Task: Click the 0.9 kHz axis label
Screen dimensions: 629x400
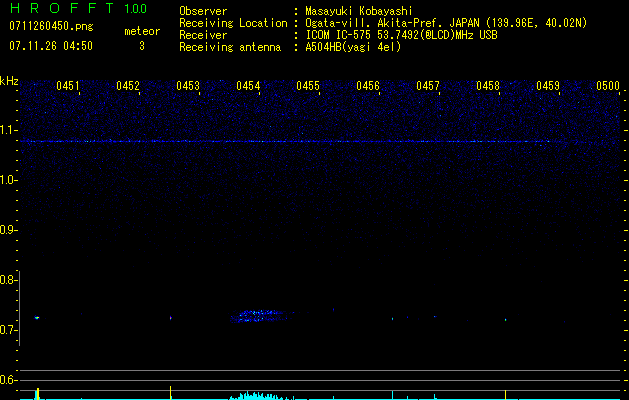Action: [8, 230]
